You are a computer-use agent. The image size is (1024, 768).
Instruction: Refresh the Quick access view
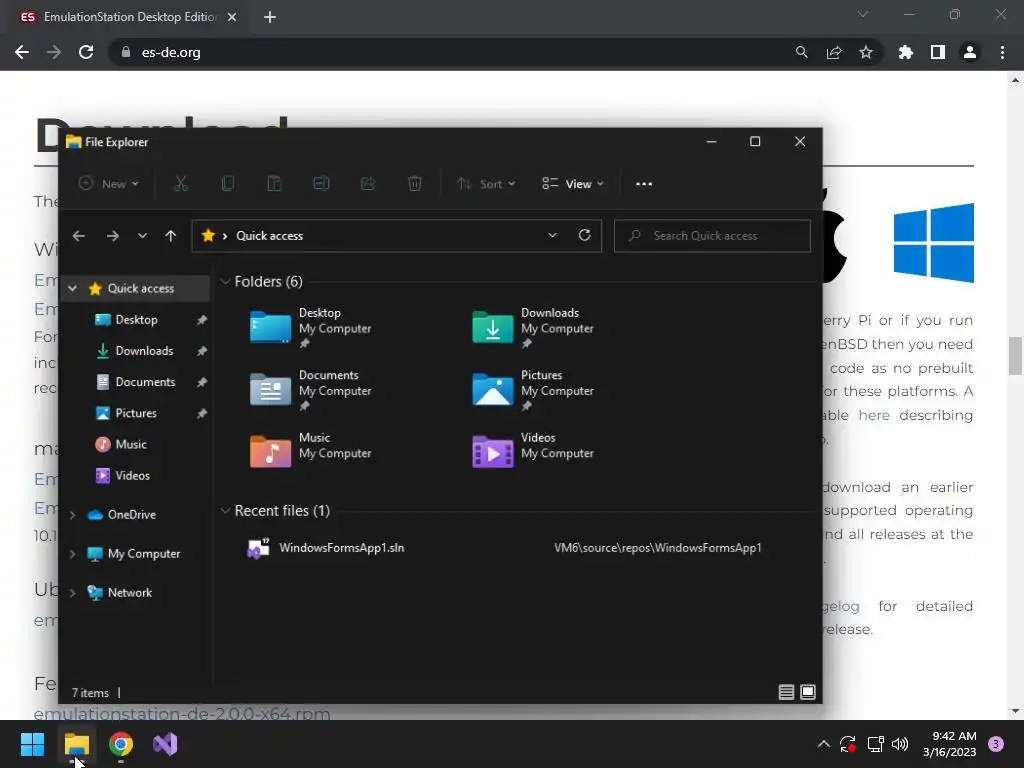click(x=584, y=235)
